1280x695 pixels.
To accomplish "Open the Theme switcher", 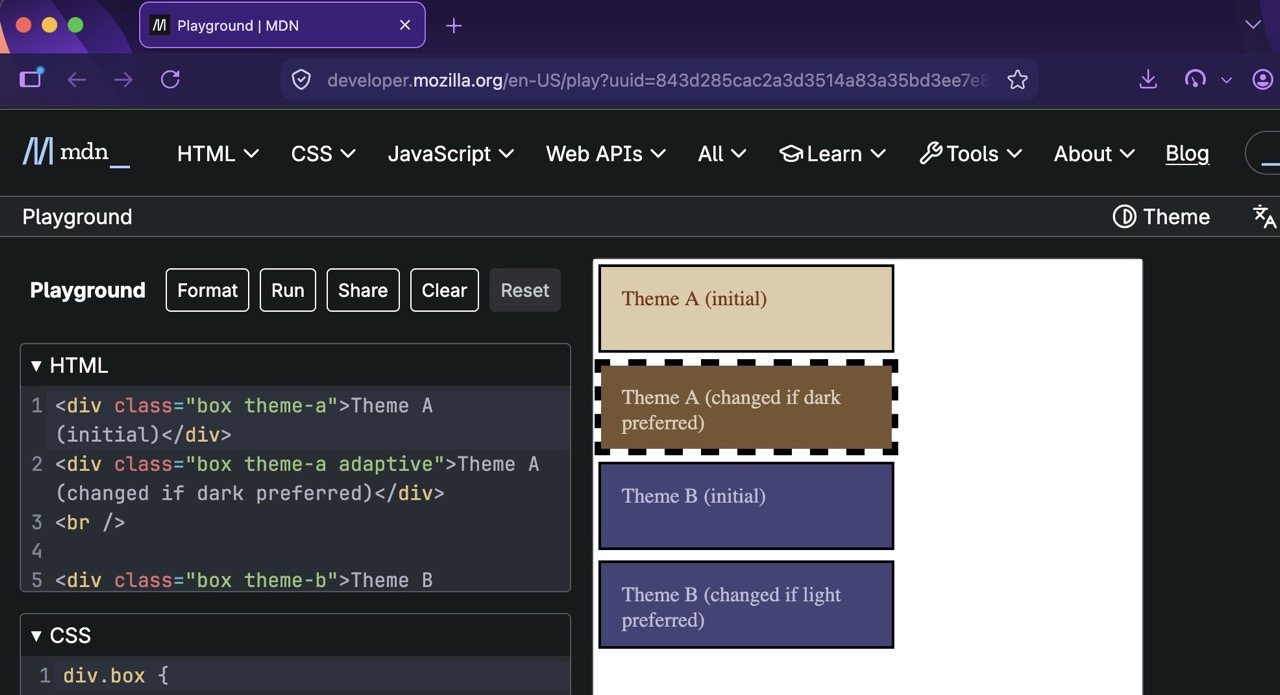I will 1161,216.
